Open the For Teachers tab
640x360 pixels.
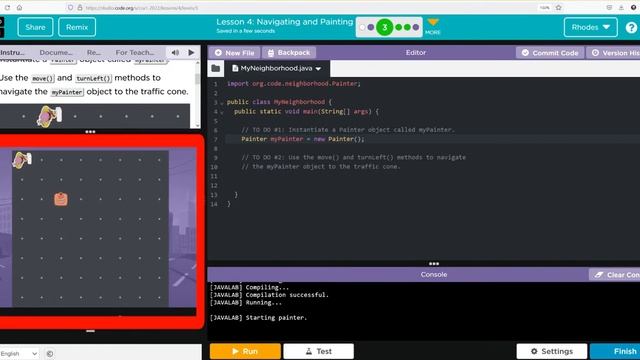(x=135, y=52)
